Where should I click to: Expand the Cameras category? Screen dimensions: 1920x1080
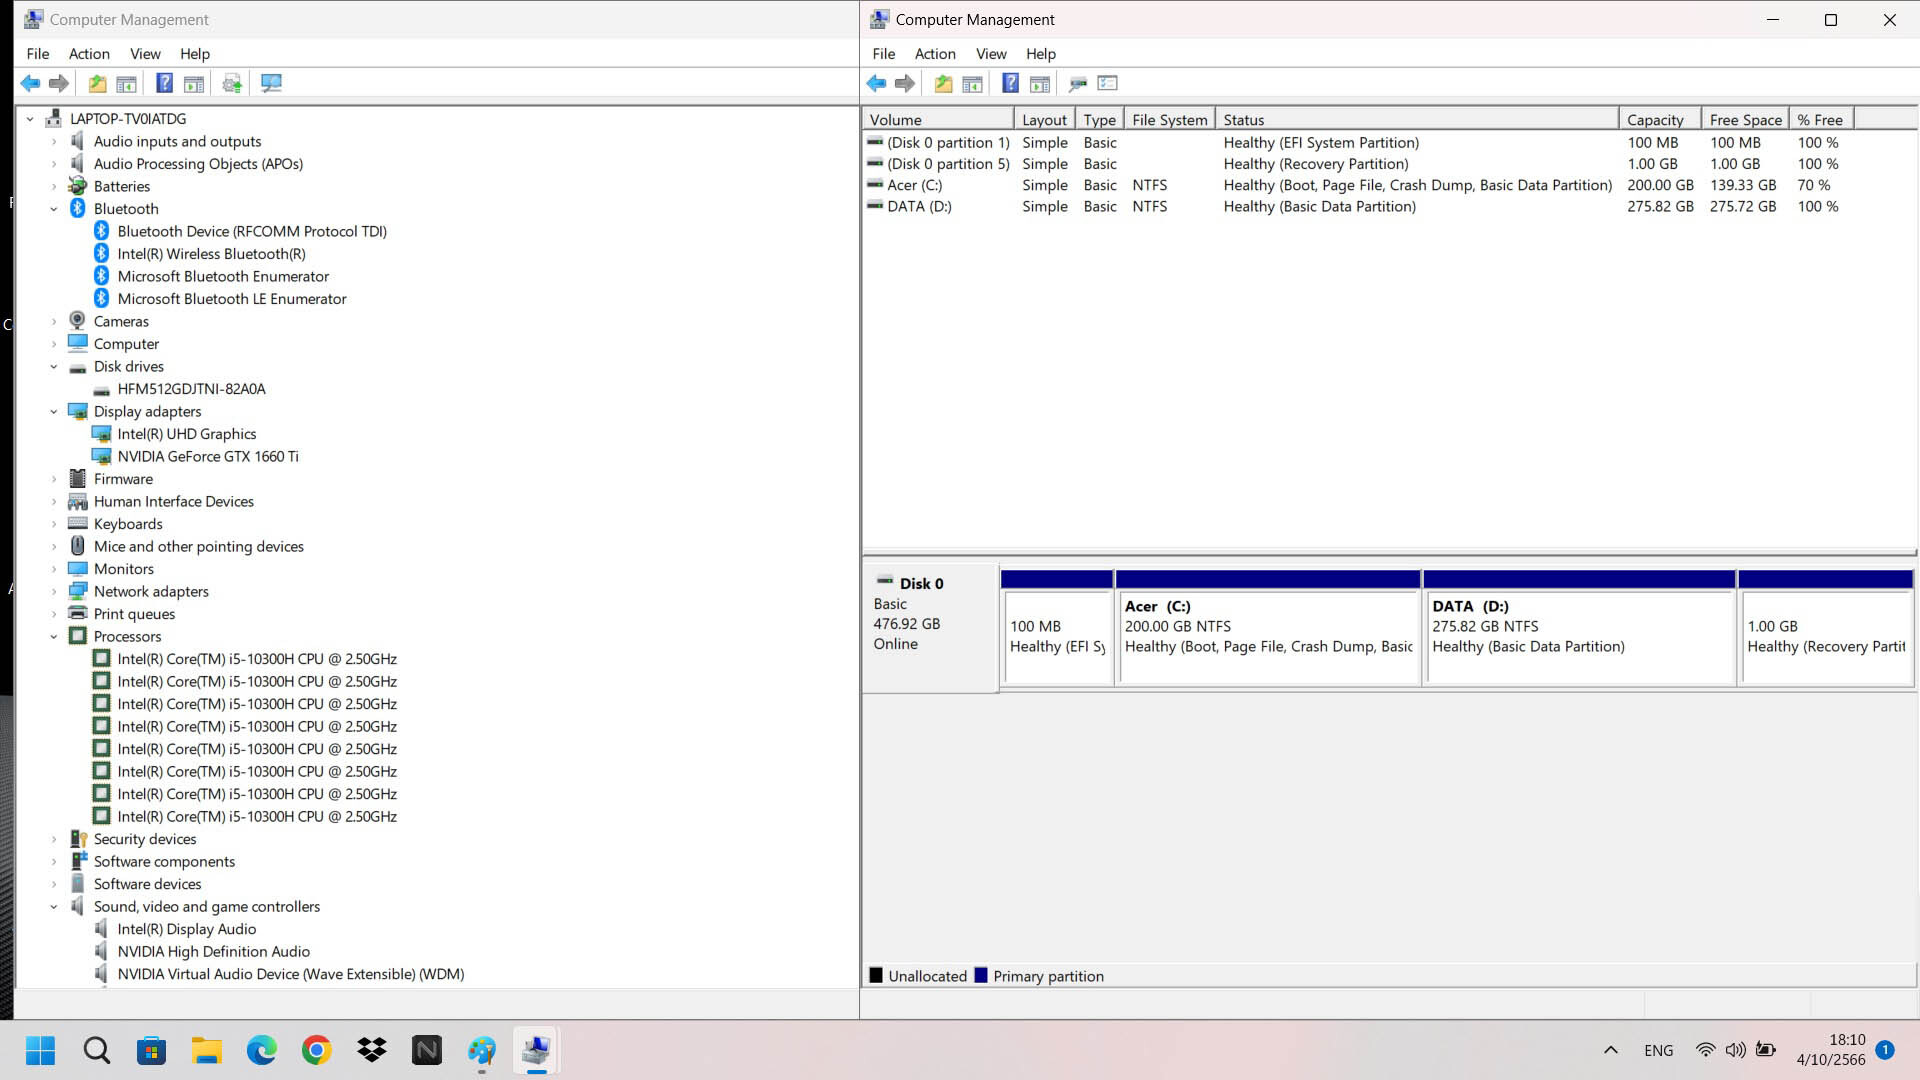pyautogui.click(x=54, y=322)
